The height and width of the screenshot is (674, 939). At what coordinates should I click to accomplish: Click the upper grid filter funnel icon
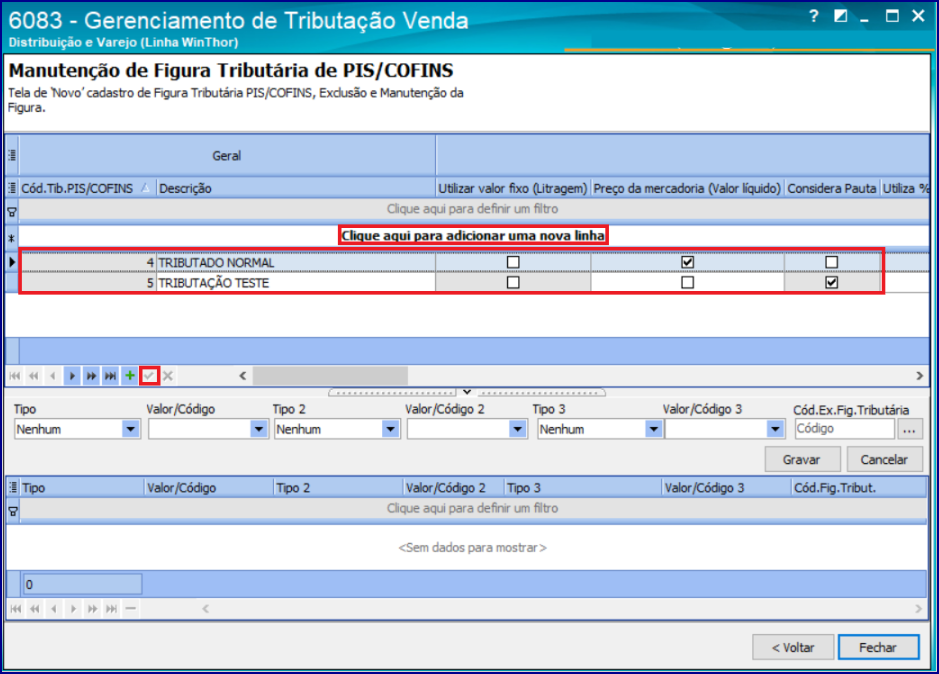(11, 211)
